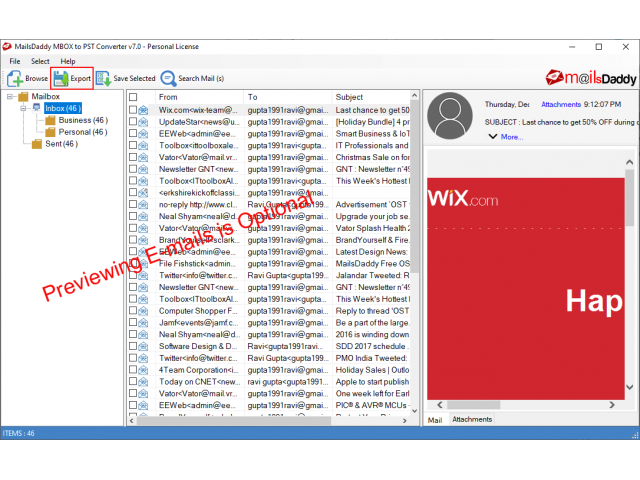Click the envelope icon of Software Design row

(x=143, y=347)
